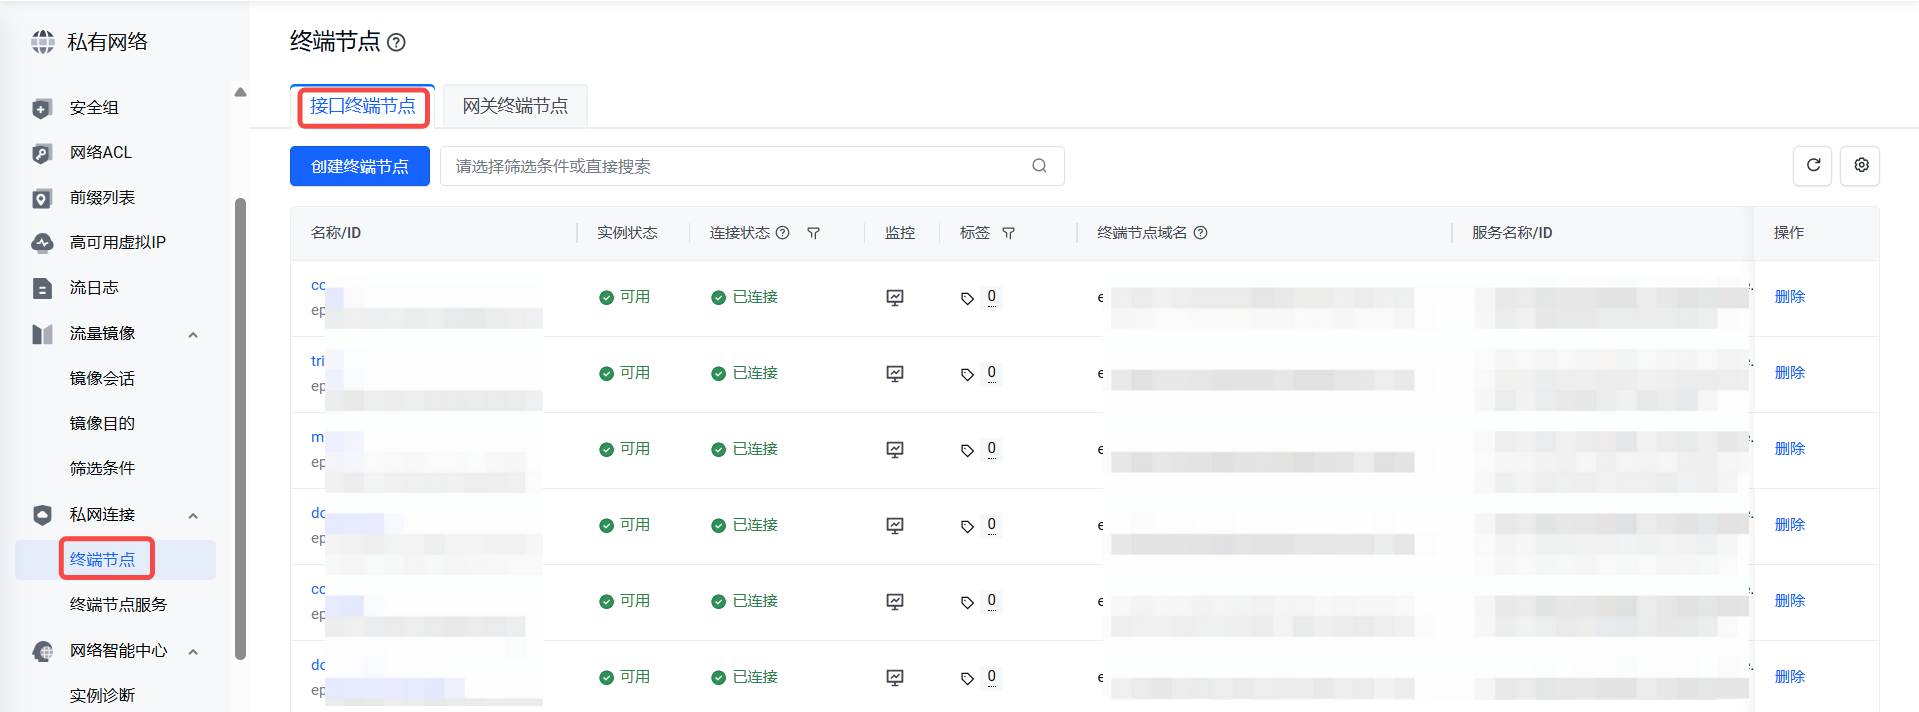Switch to the 接口终端节点 tab
The image size is (1919, 712).
pos(363,106)
